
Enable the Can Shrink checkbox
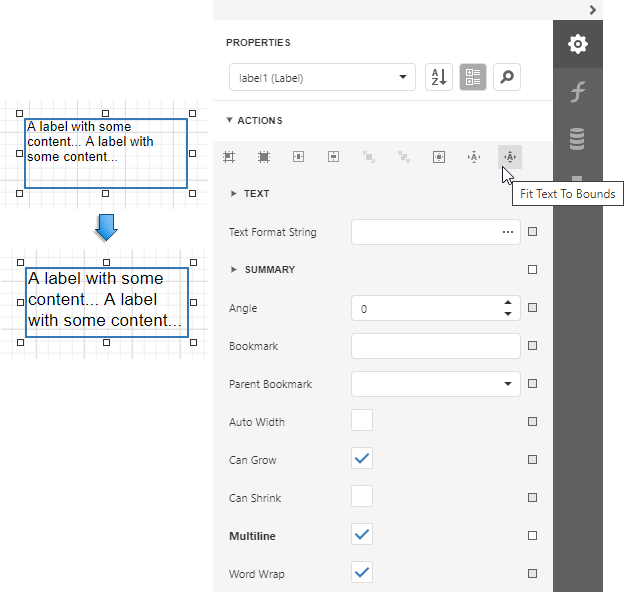(362, 496)
